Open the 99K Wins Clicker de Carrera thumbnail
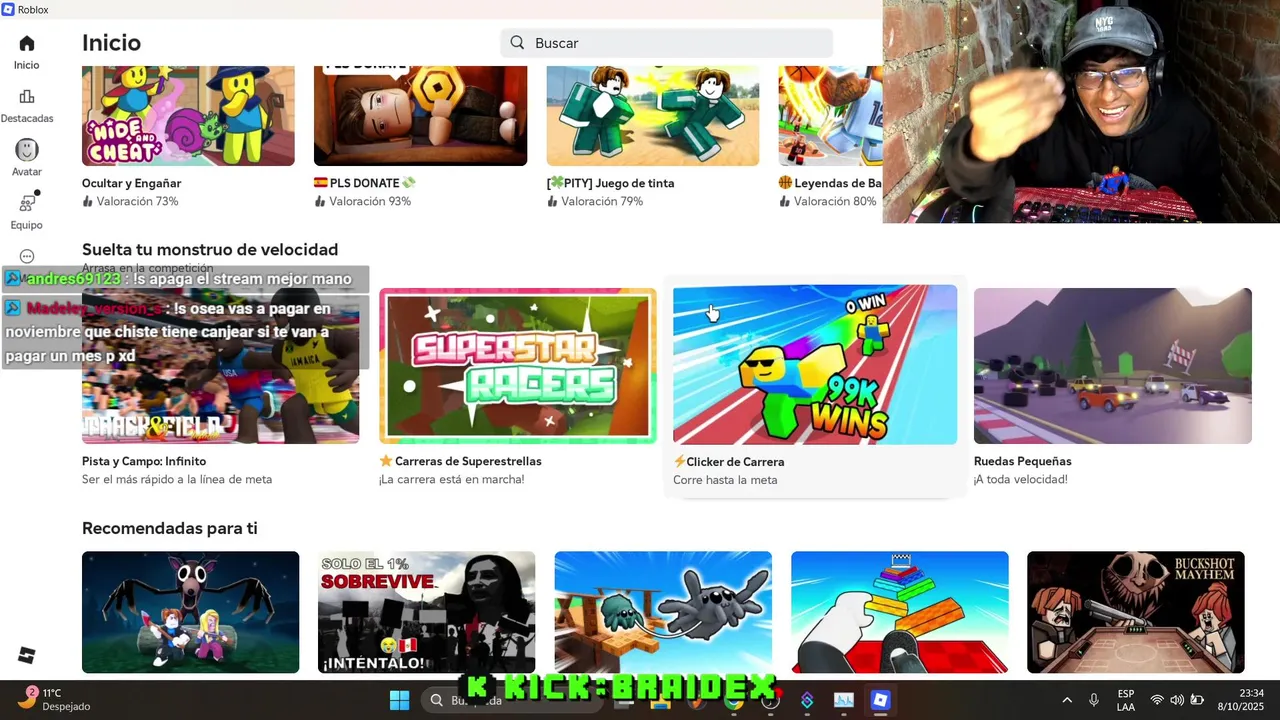 click(x=815, y=365)
